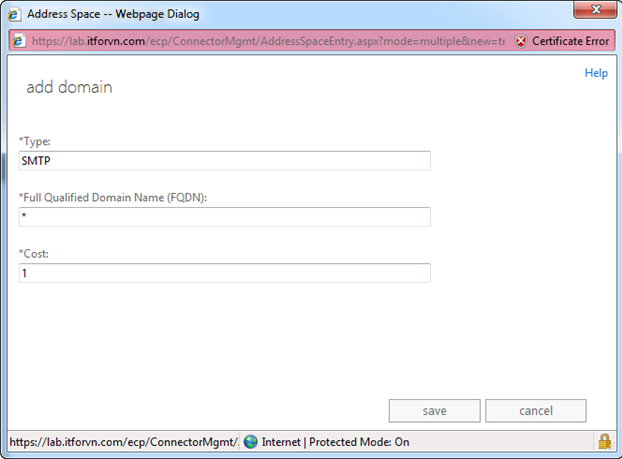622x459 pixels.
Task: Select the Cost input field
Action: (224, 273)
